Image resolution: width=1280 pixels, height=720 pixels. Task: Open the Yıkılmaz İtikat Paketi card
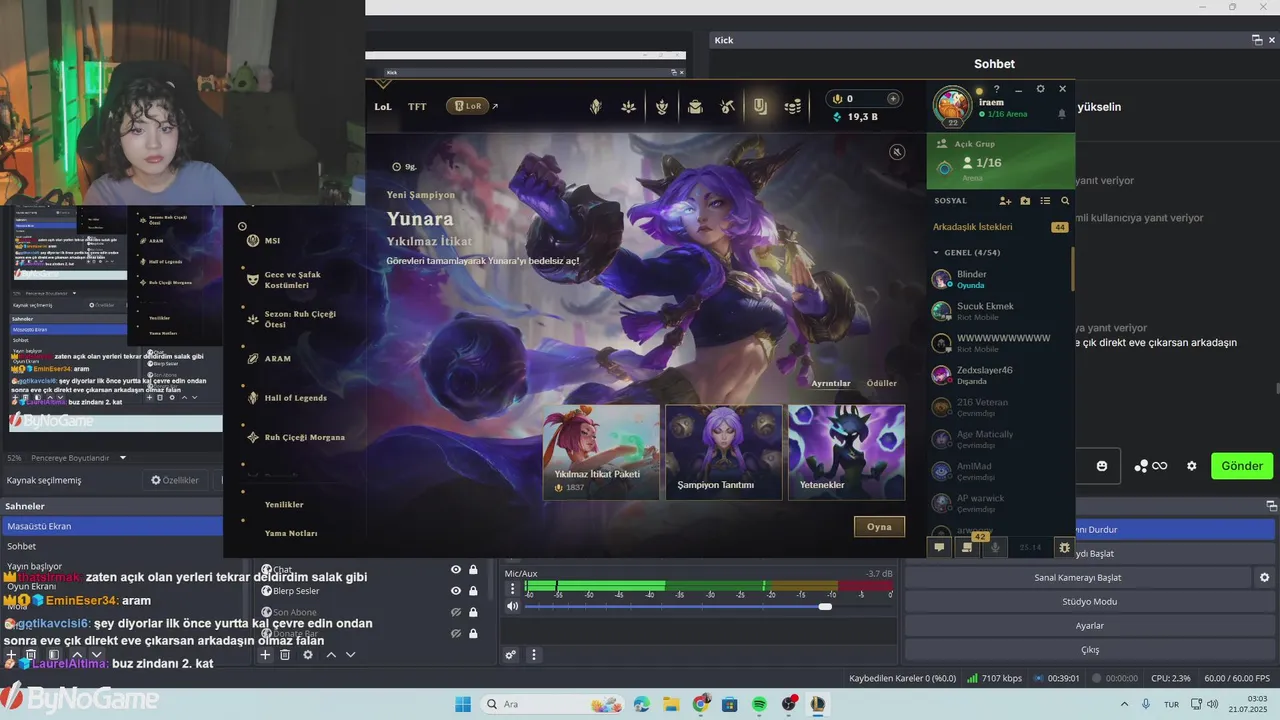601,452
